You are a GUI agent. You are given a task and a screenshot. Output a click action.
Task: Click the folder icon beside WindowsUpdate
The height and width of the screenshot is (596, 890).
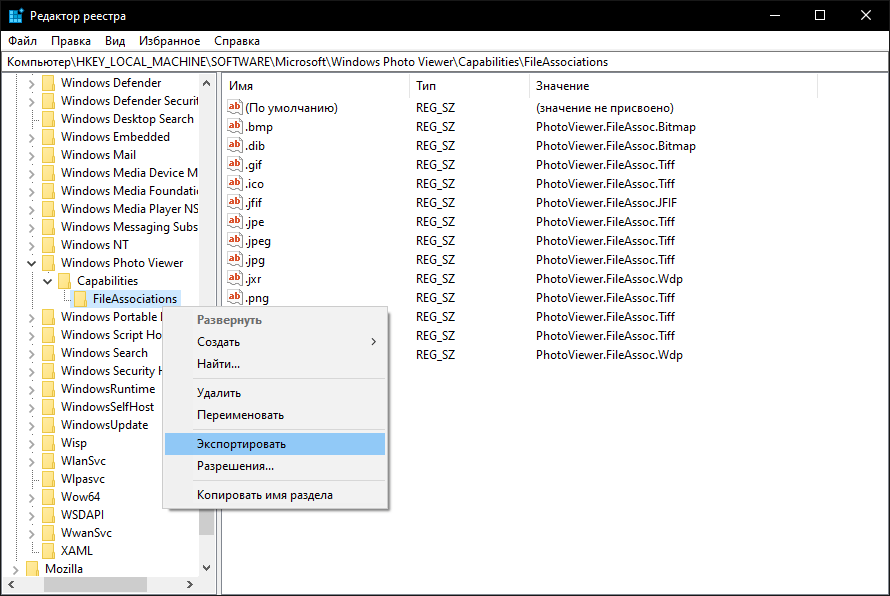49,425
